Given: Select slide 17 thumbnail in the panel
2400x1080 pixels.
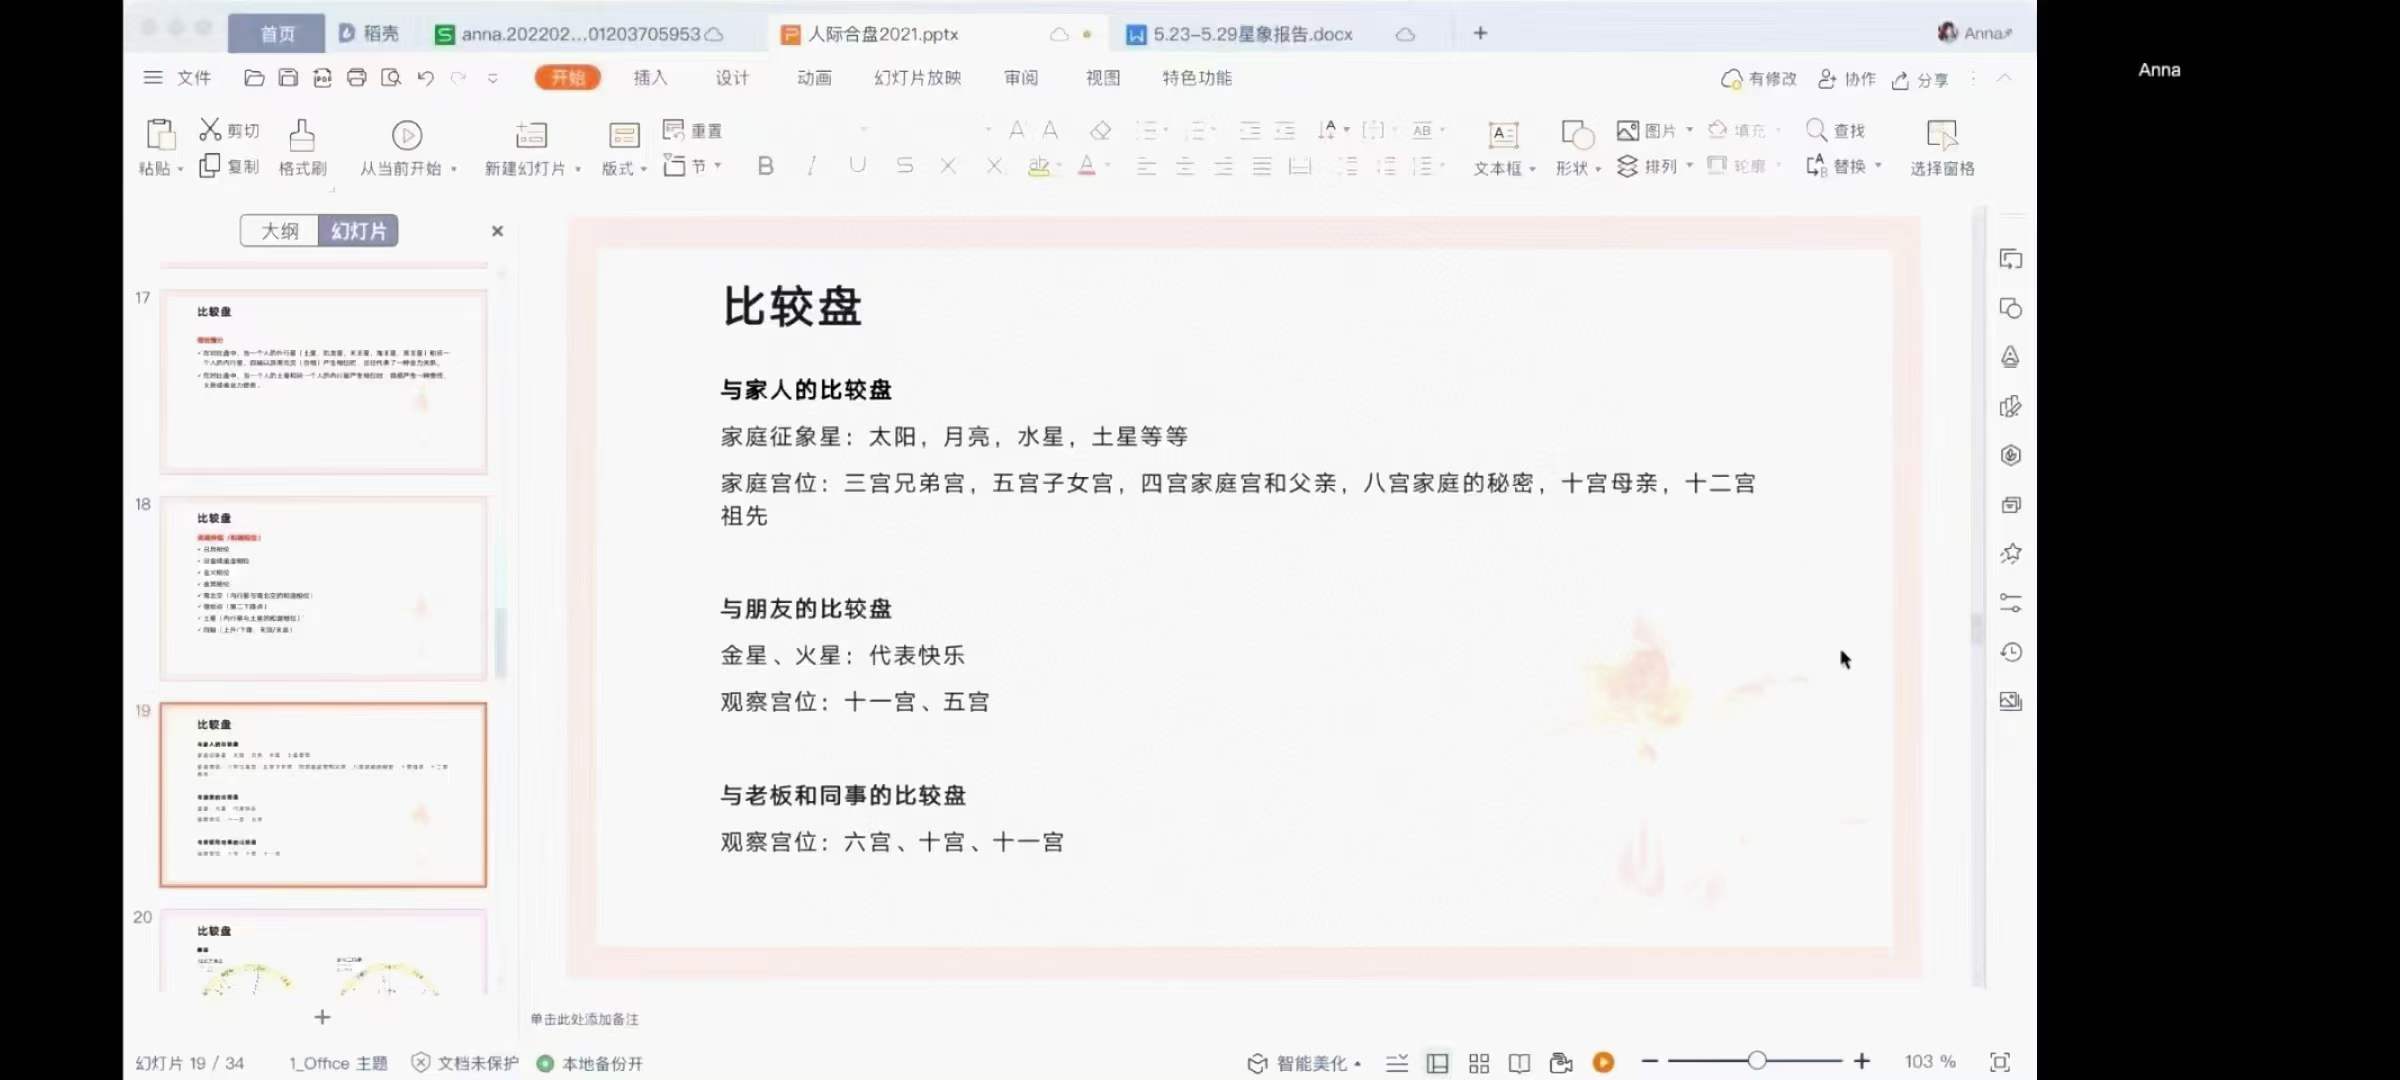Looking at the screenshot, I should [322, 380].
